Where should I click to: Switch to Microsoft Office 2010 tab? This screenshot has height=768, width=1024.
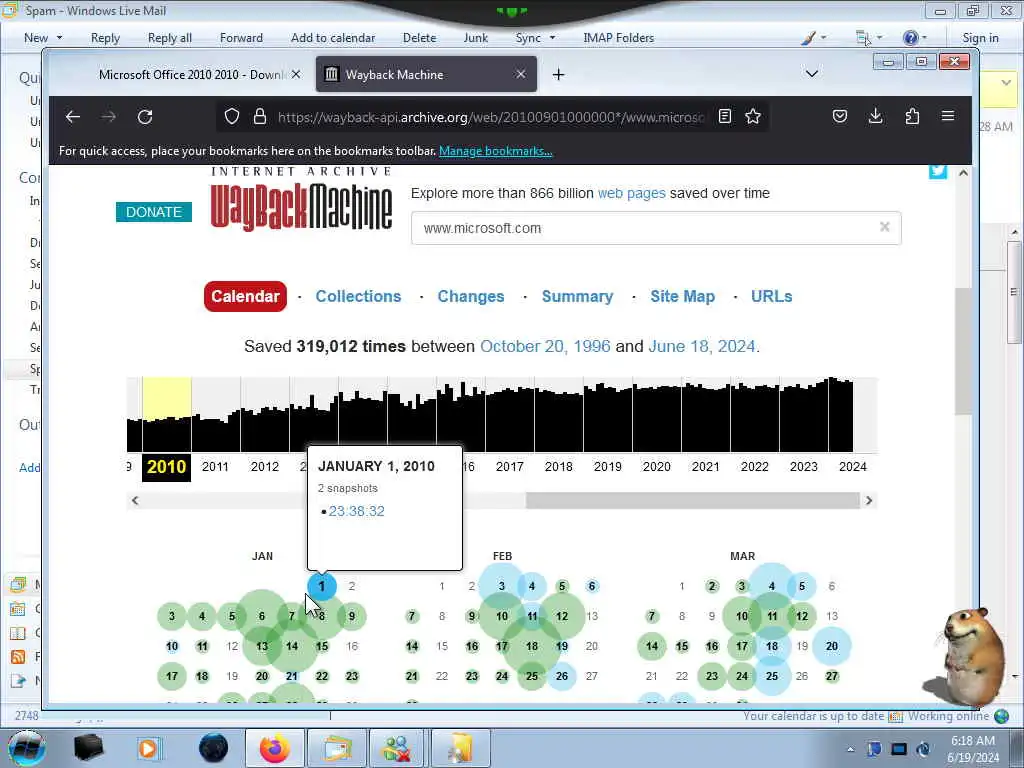[x=193, y=74]
